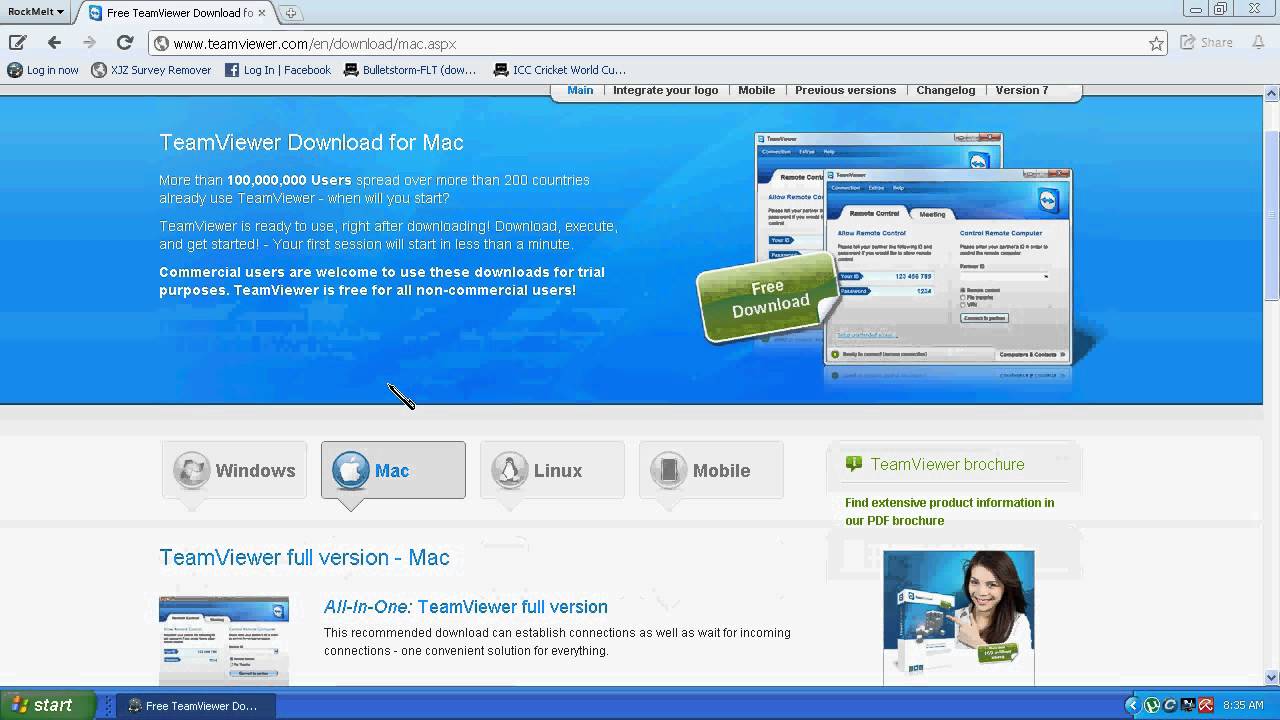This screenshot has height=720, width=1280.
Task: Click the 'TeamViewer full version - Mac' heading
Action: tap(304, 557)
